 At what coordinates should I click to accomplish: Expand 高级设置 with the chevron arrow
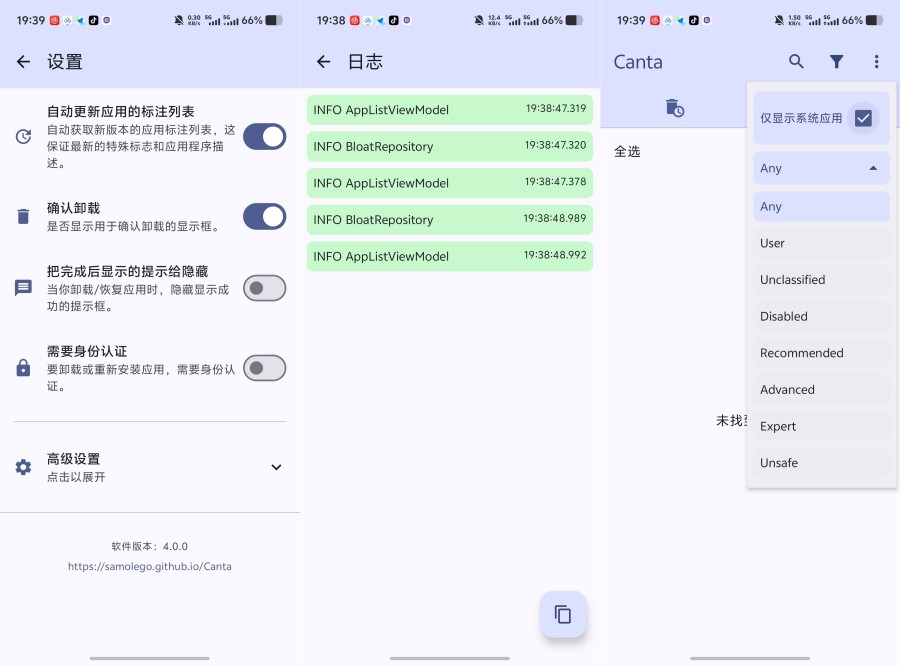click(276, 467)
